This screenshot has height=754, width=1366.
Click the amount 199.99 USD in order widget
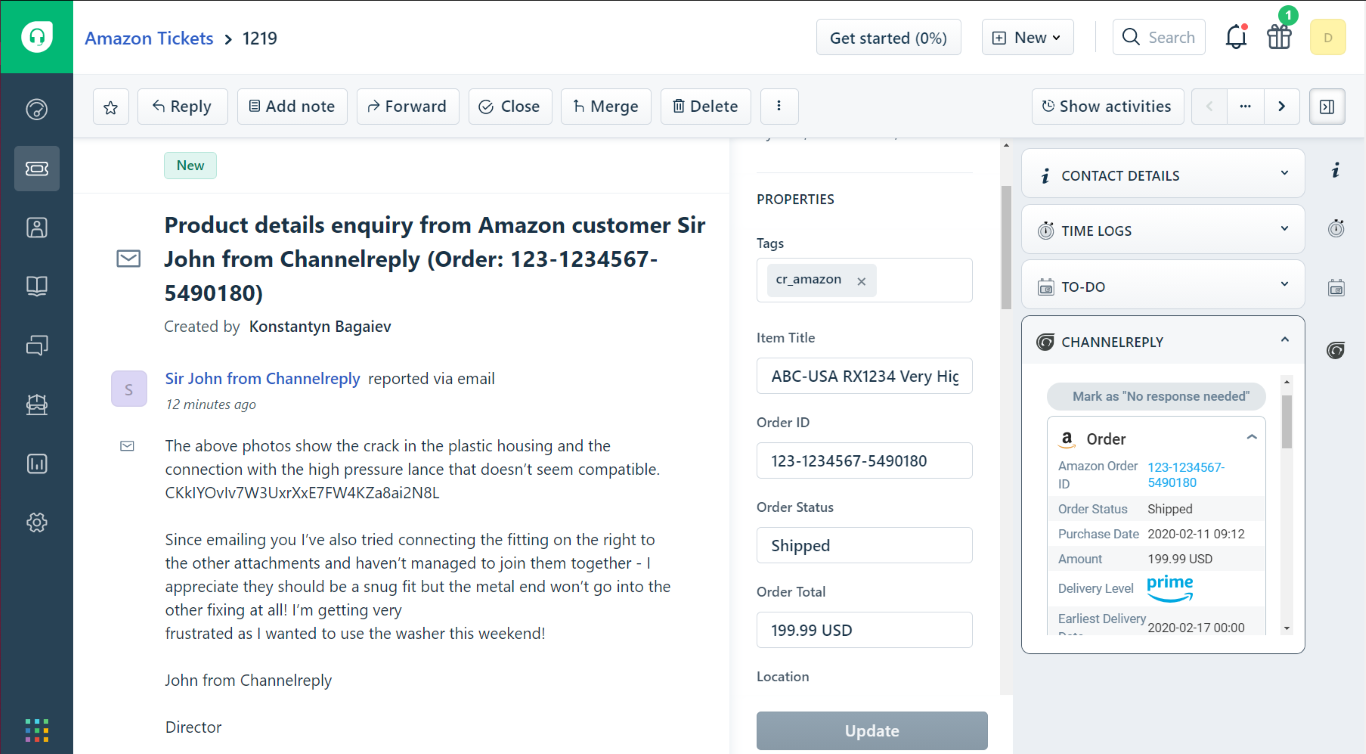[x=1180, y=559]
